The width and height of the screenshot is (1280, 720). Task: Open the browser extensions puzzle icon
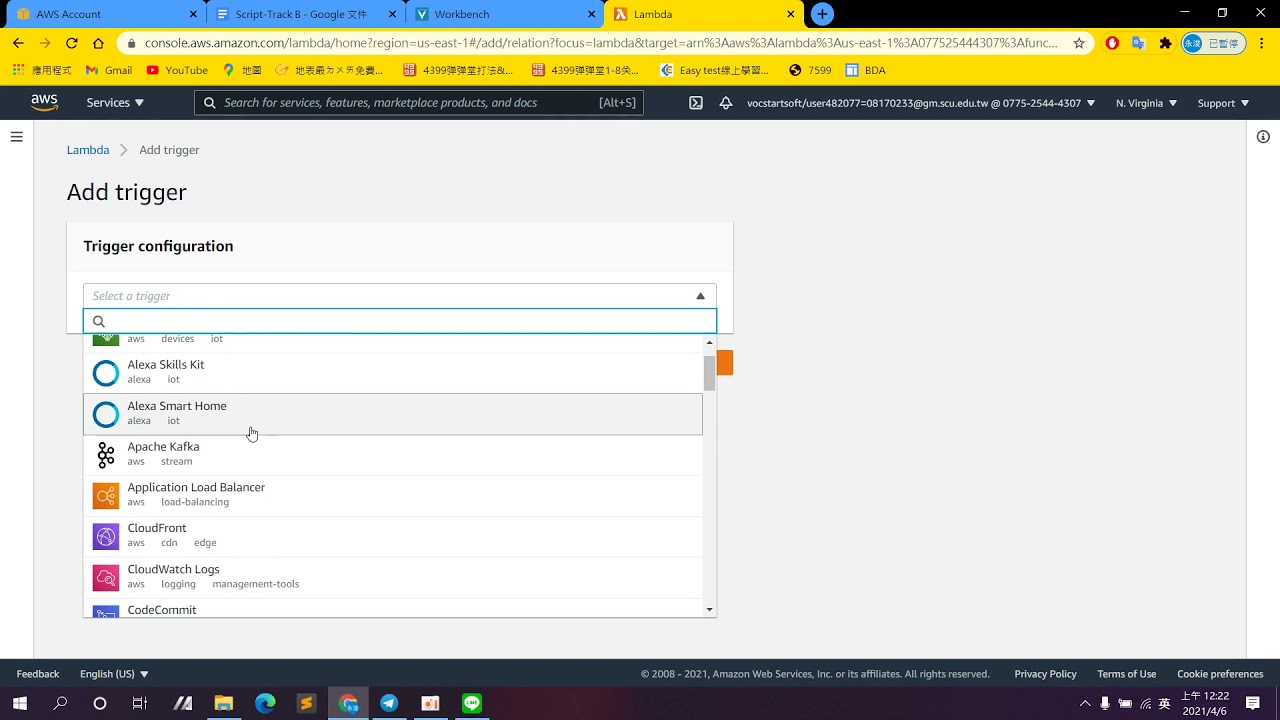tap(1165, 43)
